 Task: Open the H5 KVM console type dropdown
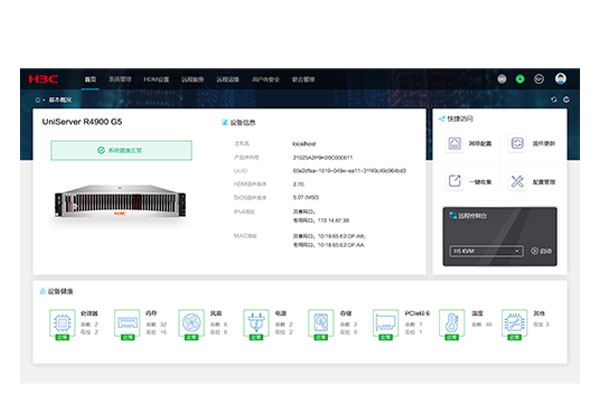[x=486, y=251]
